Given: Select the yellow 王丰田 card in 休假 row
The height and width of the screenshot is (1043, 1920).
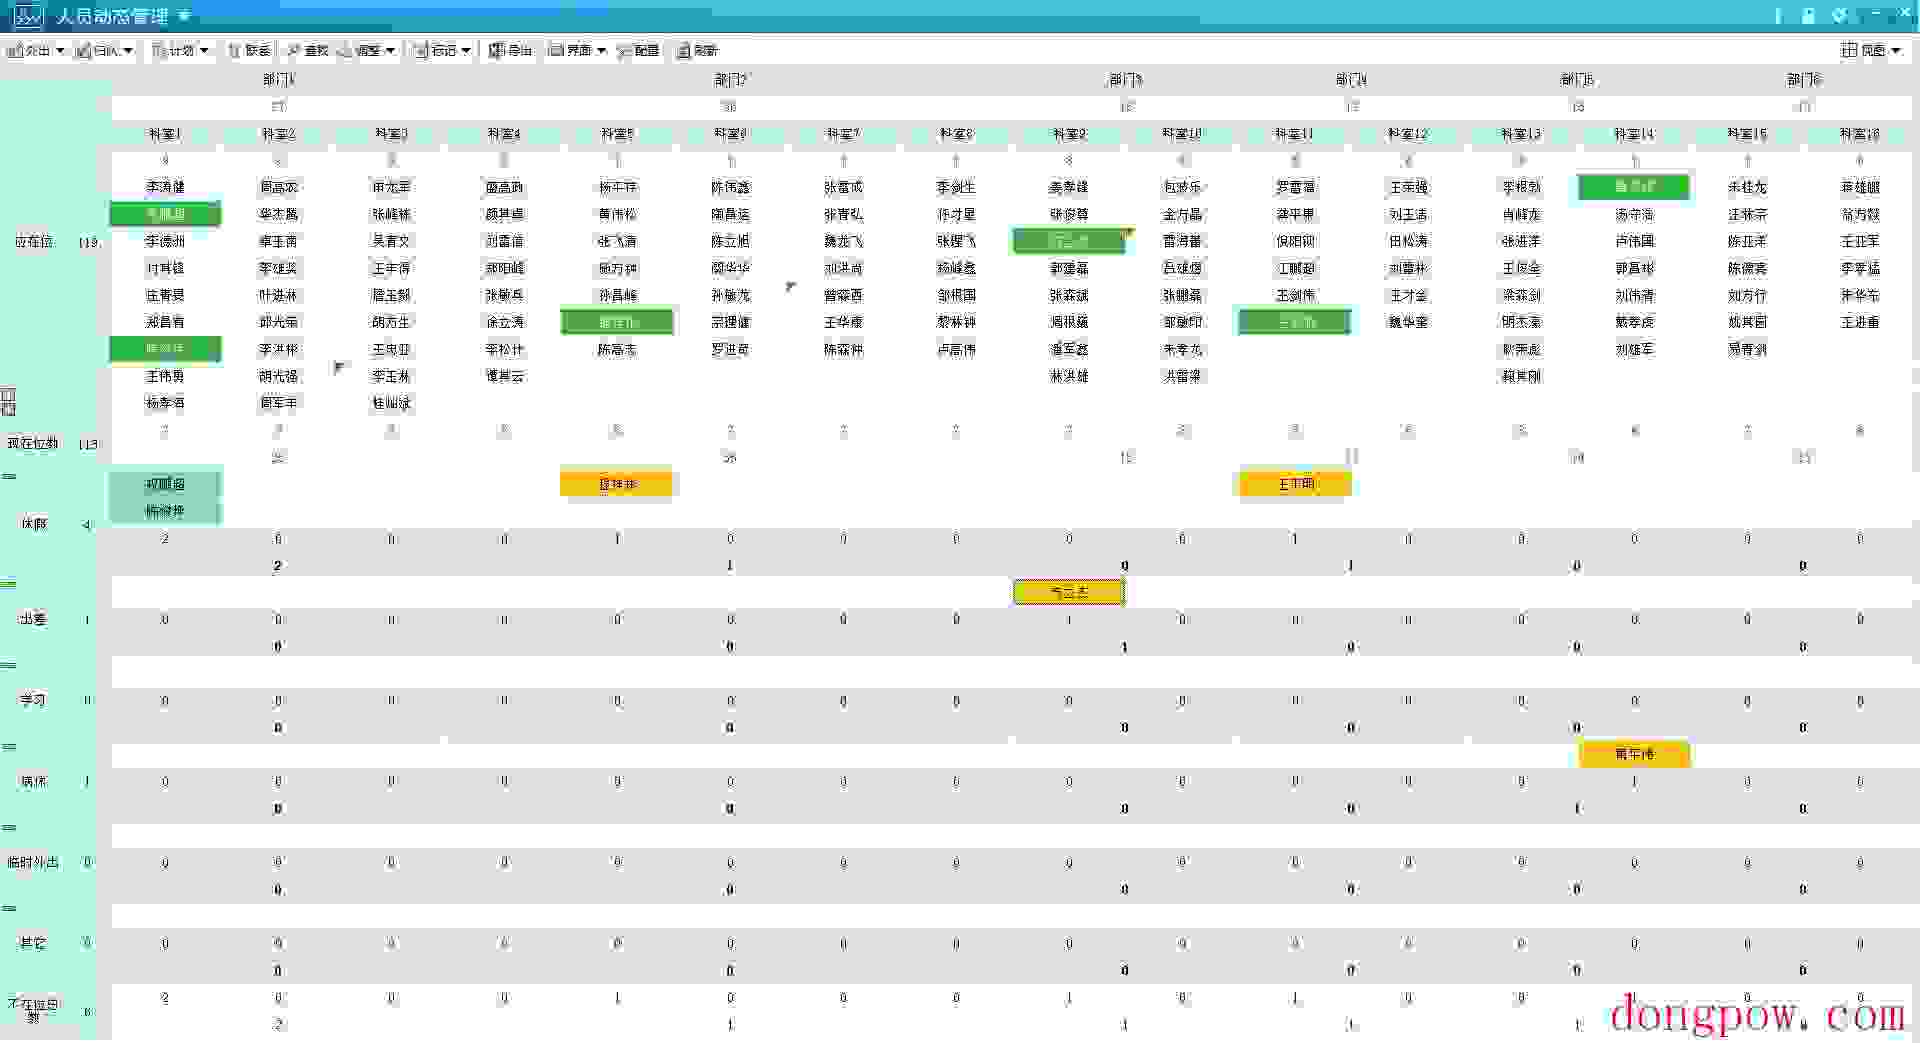Looking at the screenshot, I should (1296, 484).
